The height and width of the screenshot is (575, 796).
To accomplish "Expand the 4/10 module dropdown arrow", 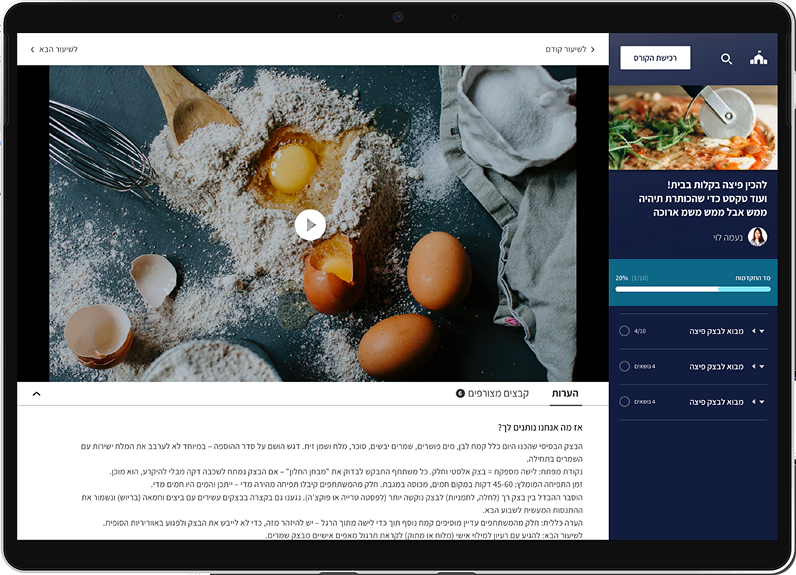I will tap(761, 331).
